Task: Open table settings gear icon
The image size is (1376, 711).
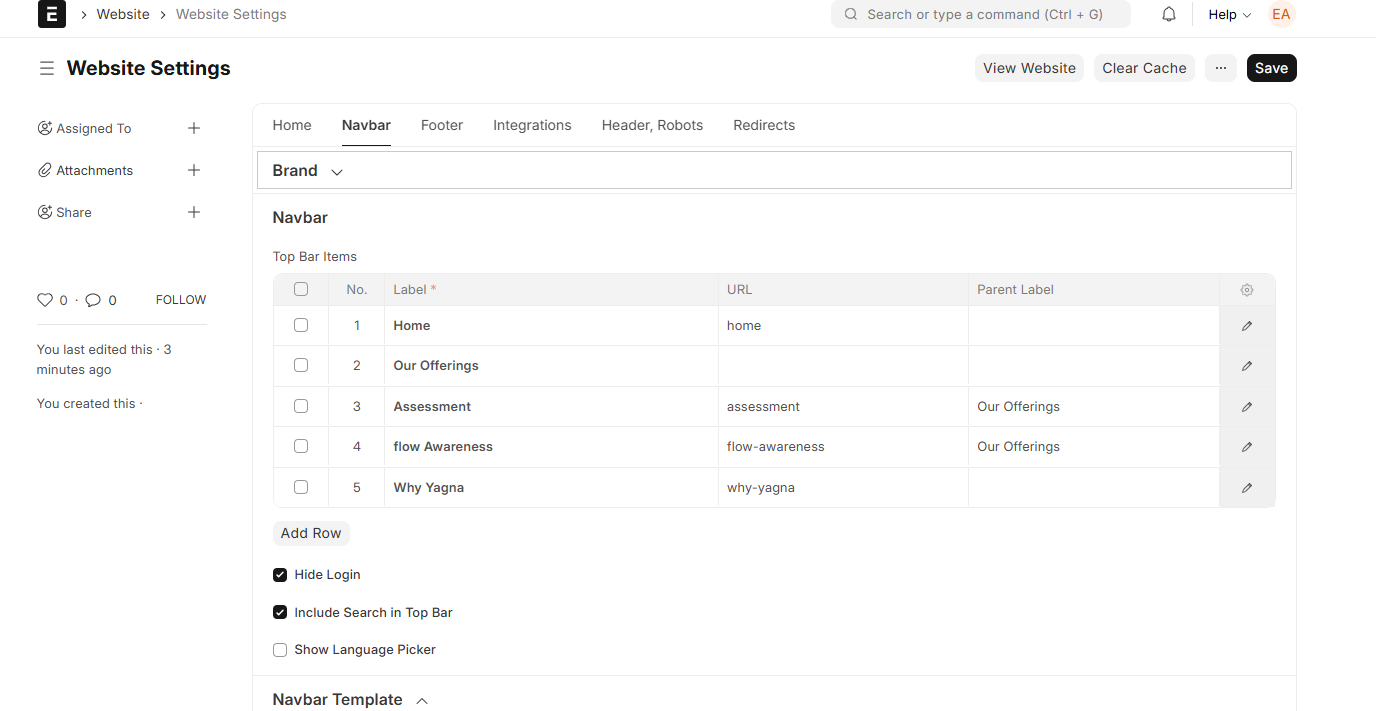Action: (1246, 290)
